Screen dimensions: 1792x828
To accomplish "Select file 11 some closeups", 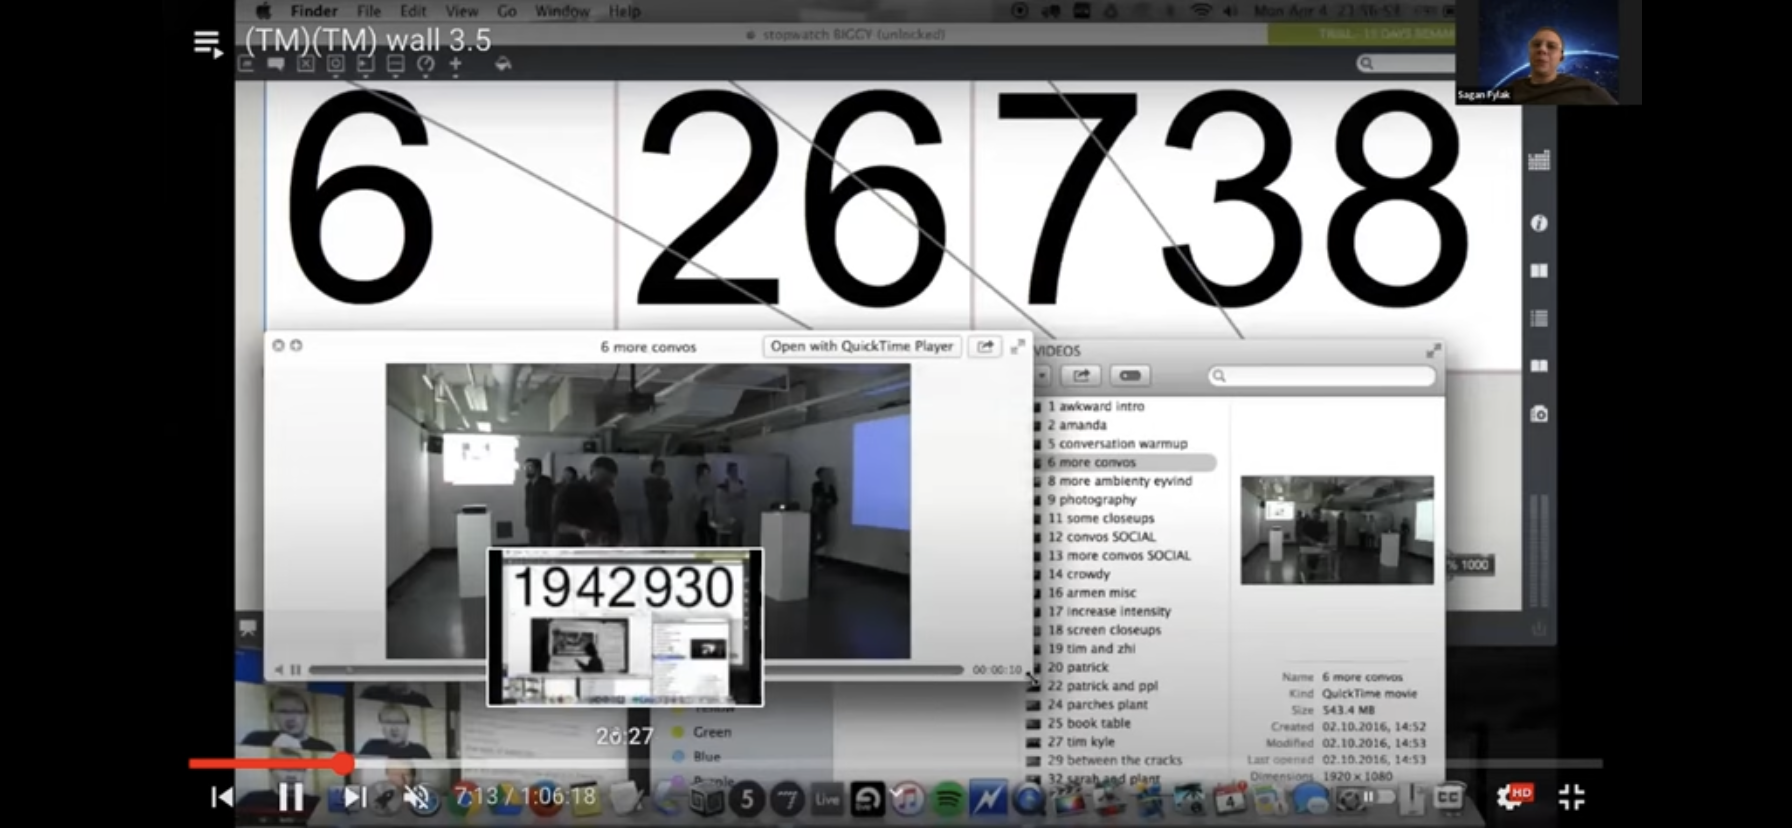I will pyautogui.click(x=1100, y=518).
